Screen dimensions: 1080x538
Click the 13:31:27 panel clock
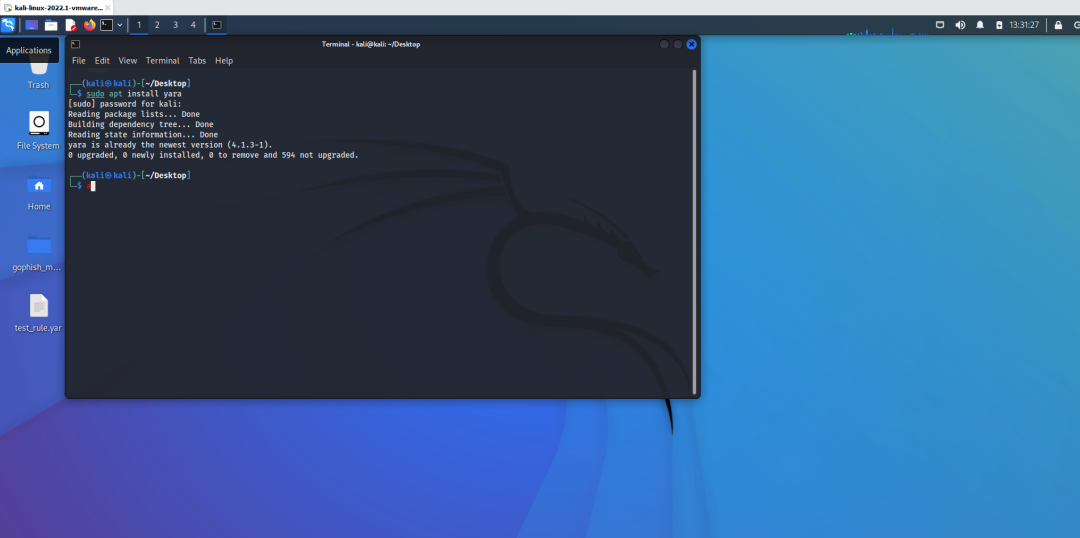coord(1024,25)
